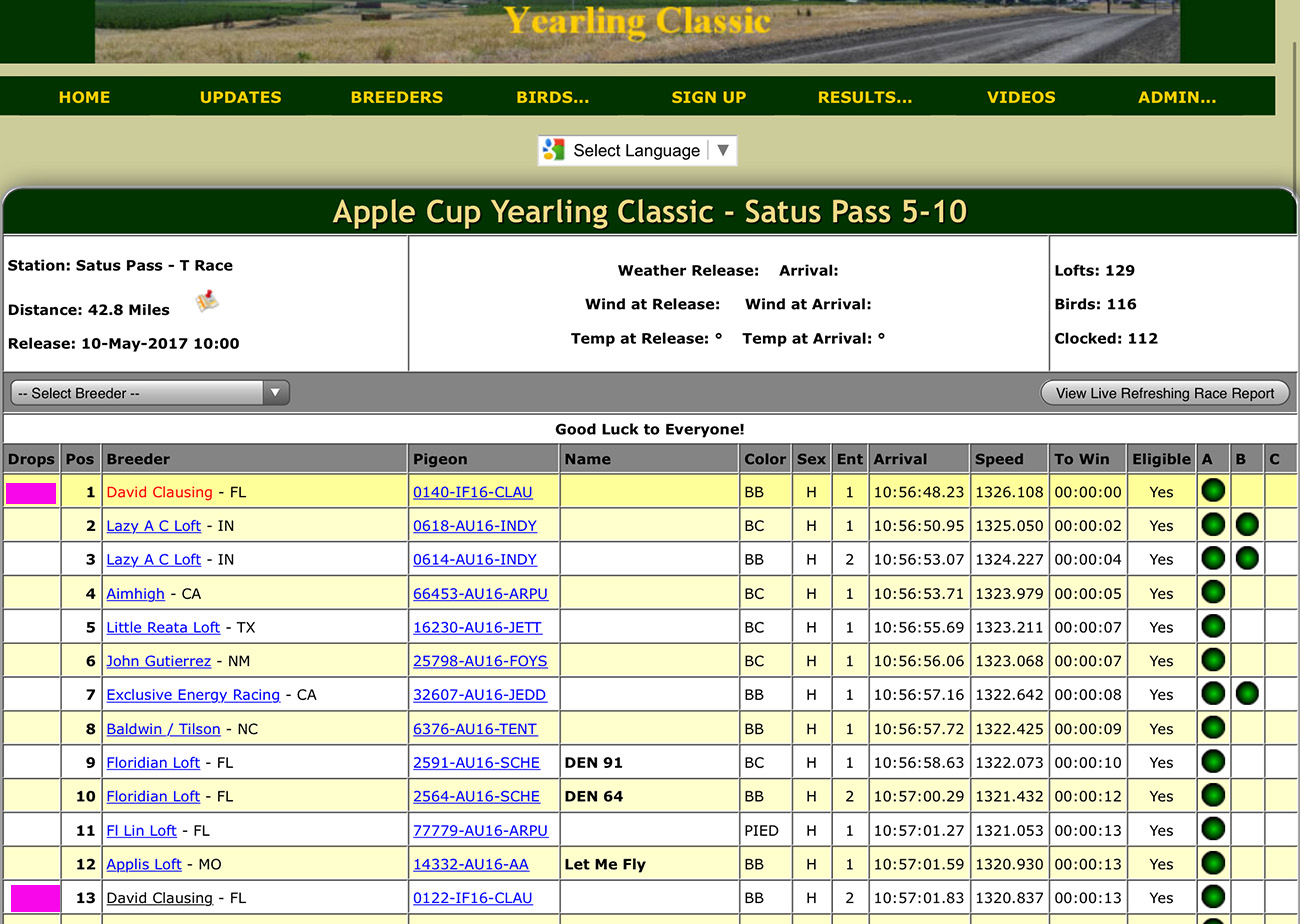1300x924 pixels.
Task: Click green A indicator for Aimhigh row
Action: 1213,593
